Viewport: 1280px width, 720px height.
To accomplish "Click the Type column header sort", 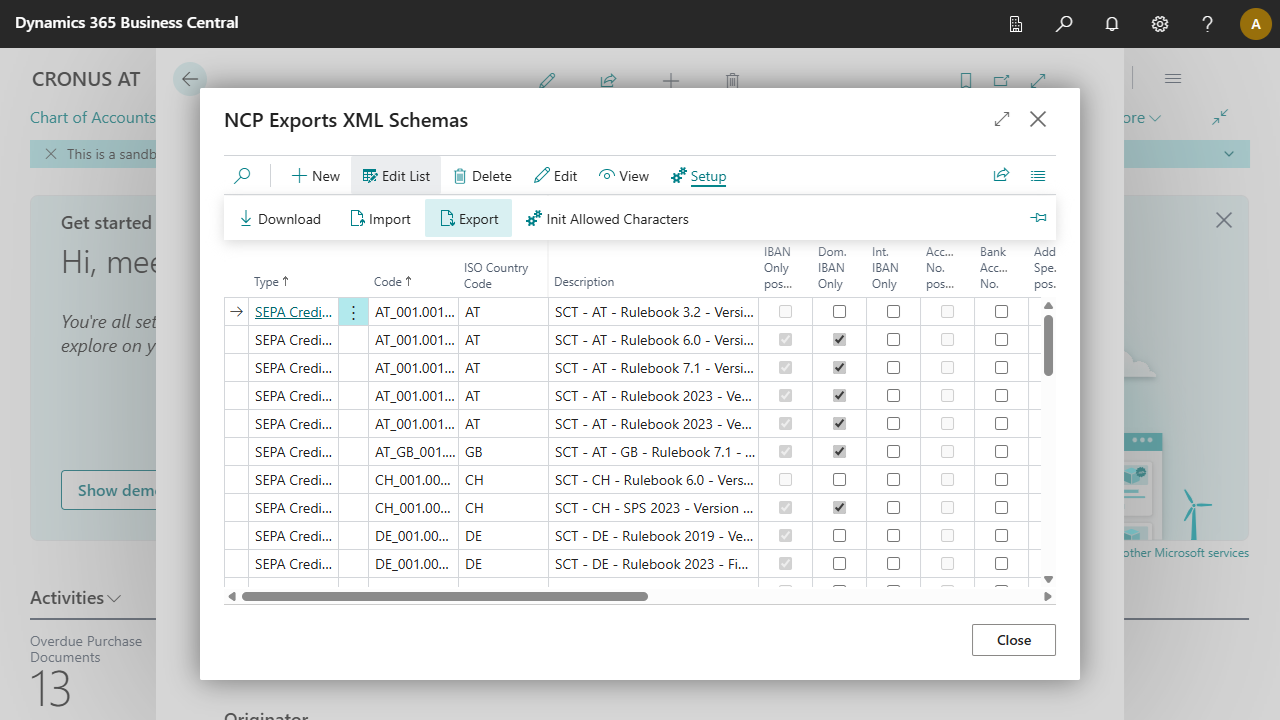I will [271, 282].
